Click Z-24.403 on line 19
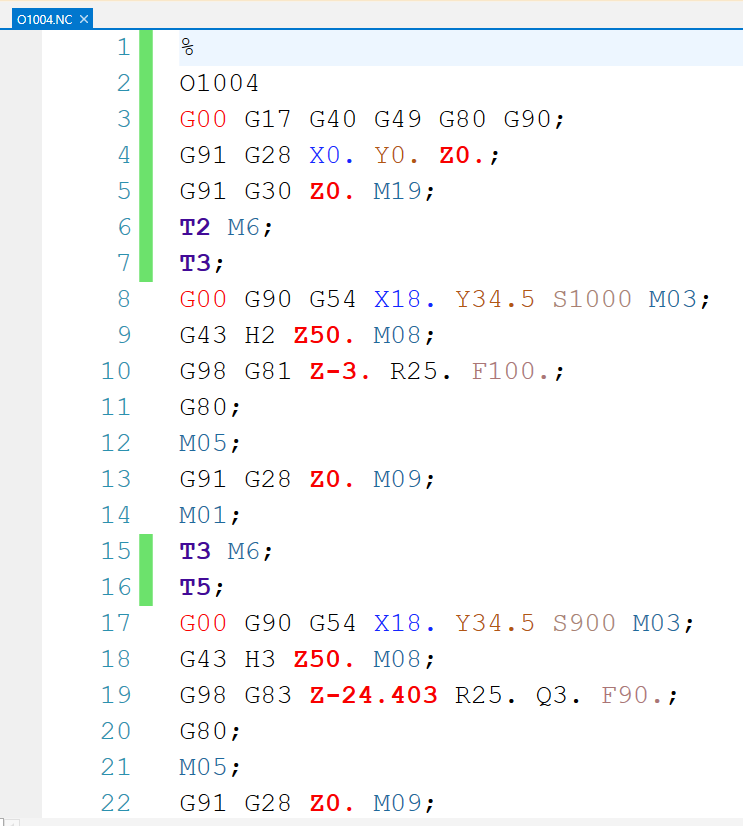743x826 pixels. pos(374,695)
